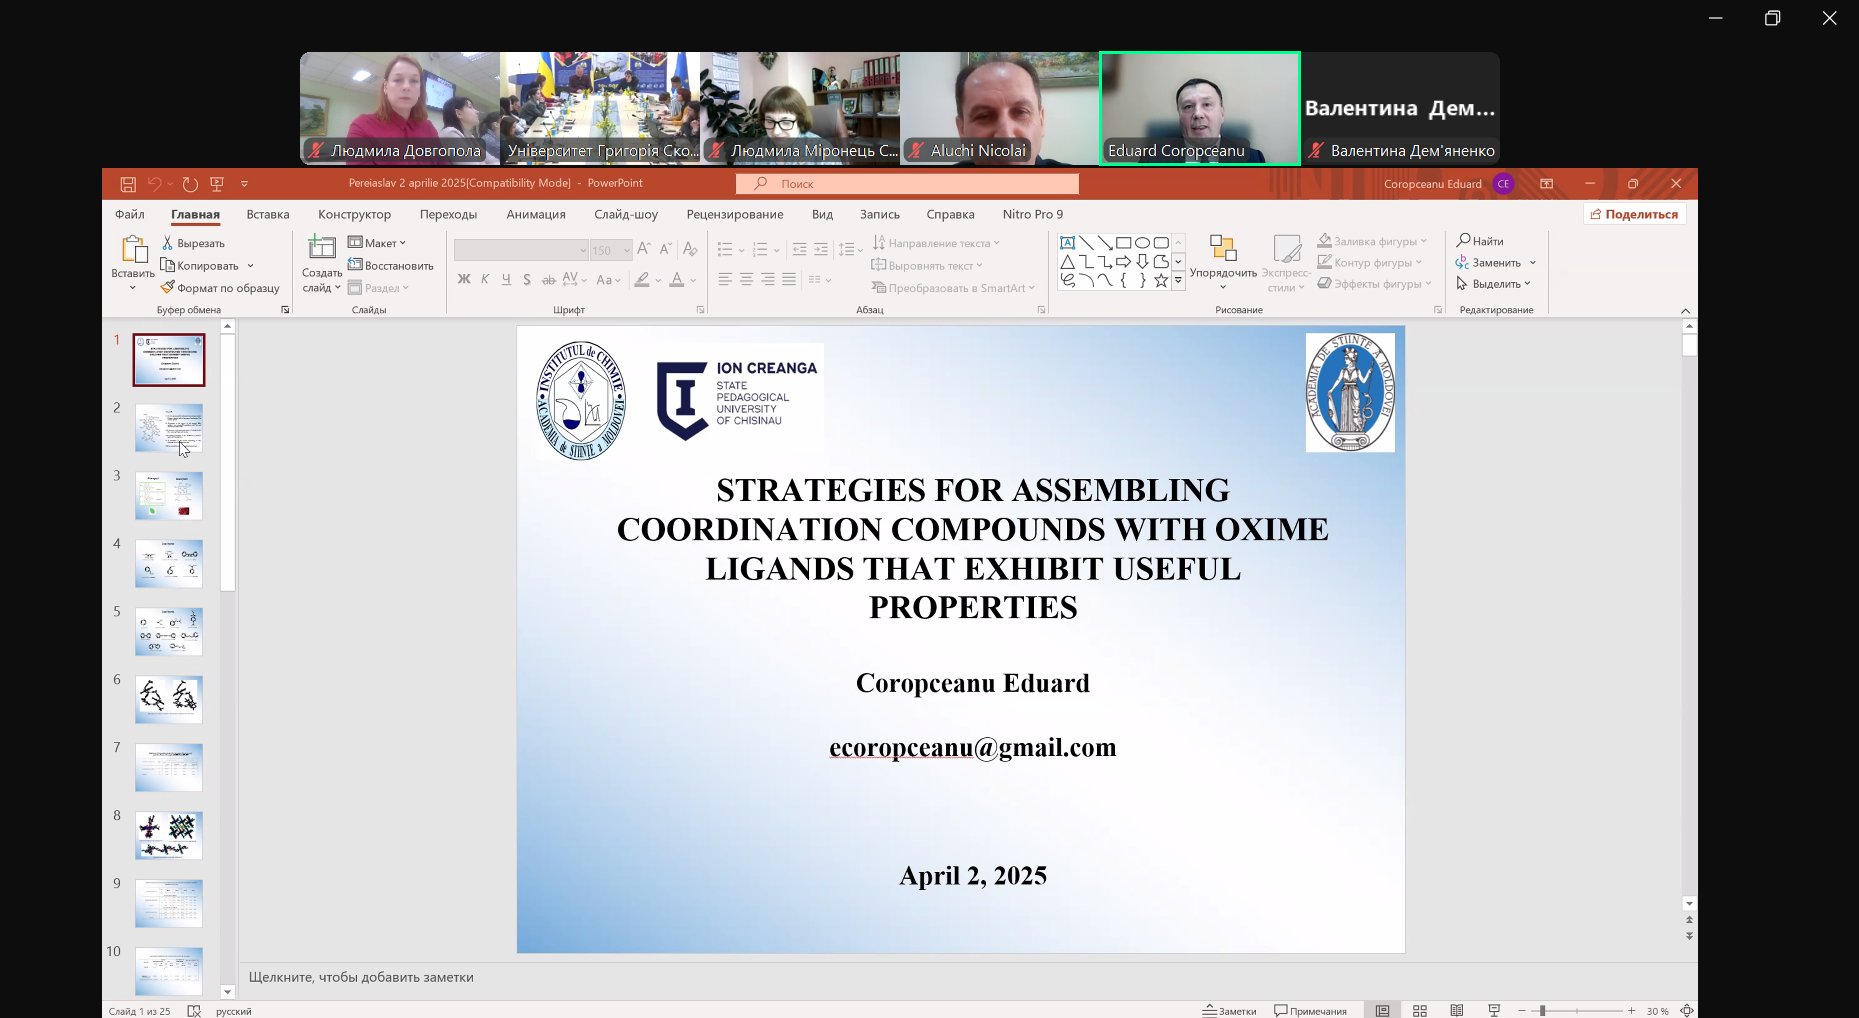1859x1018 pixels.
Task: Click Find (Найти) in editing group
Action: tap(1480, 241)
